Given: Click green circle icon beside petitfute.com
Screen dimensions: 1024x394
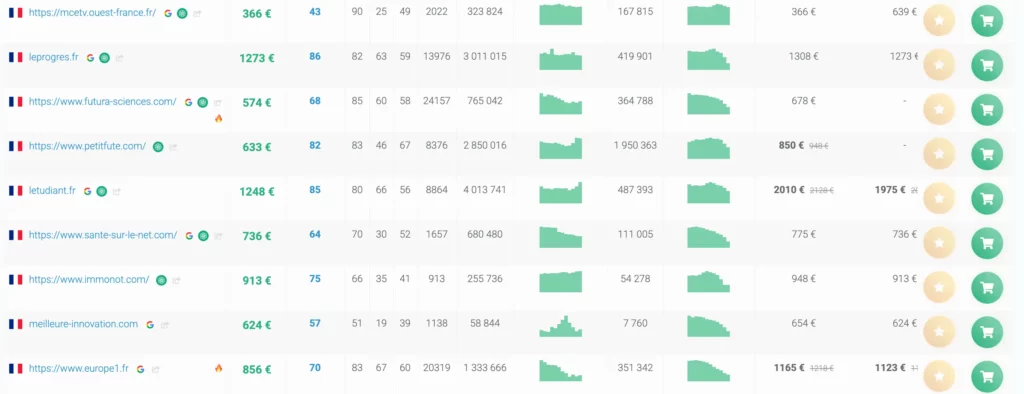Looking at the screenshot, I should click(x=158, y=146).
